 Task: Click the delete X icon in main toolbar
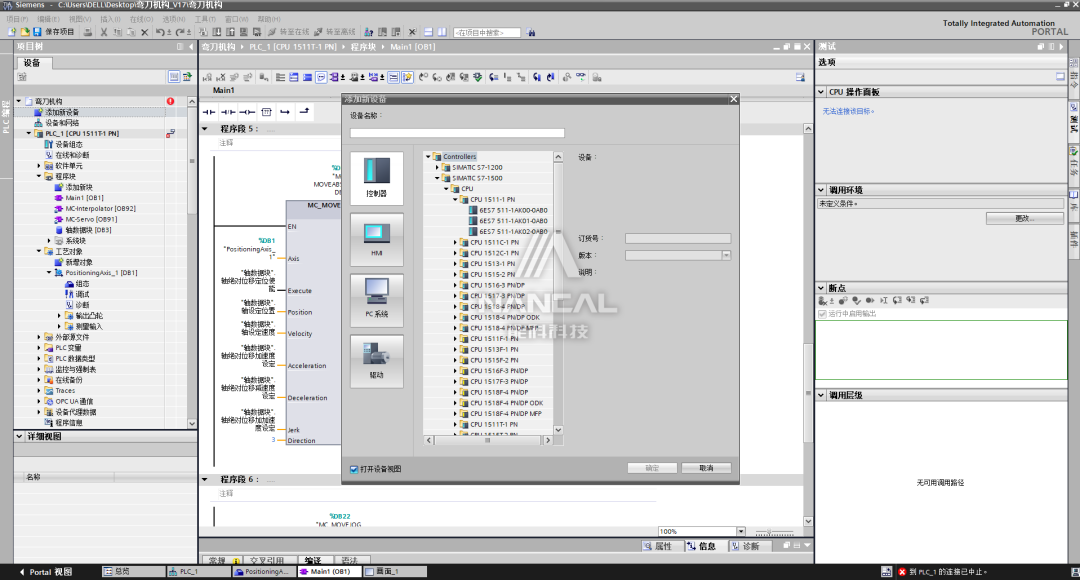click(144, 32)
